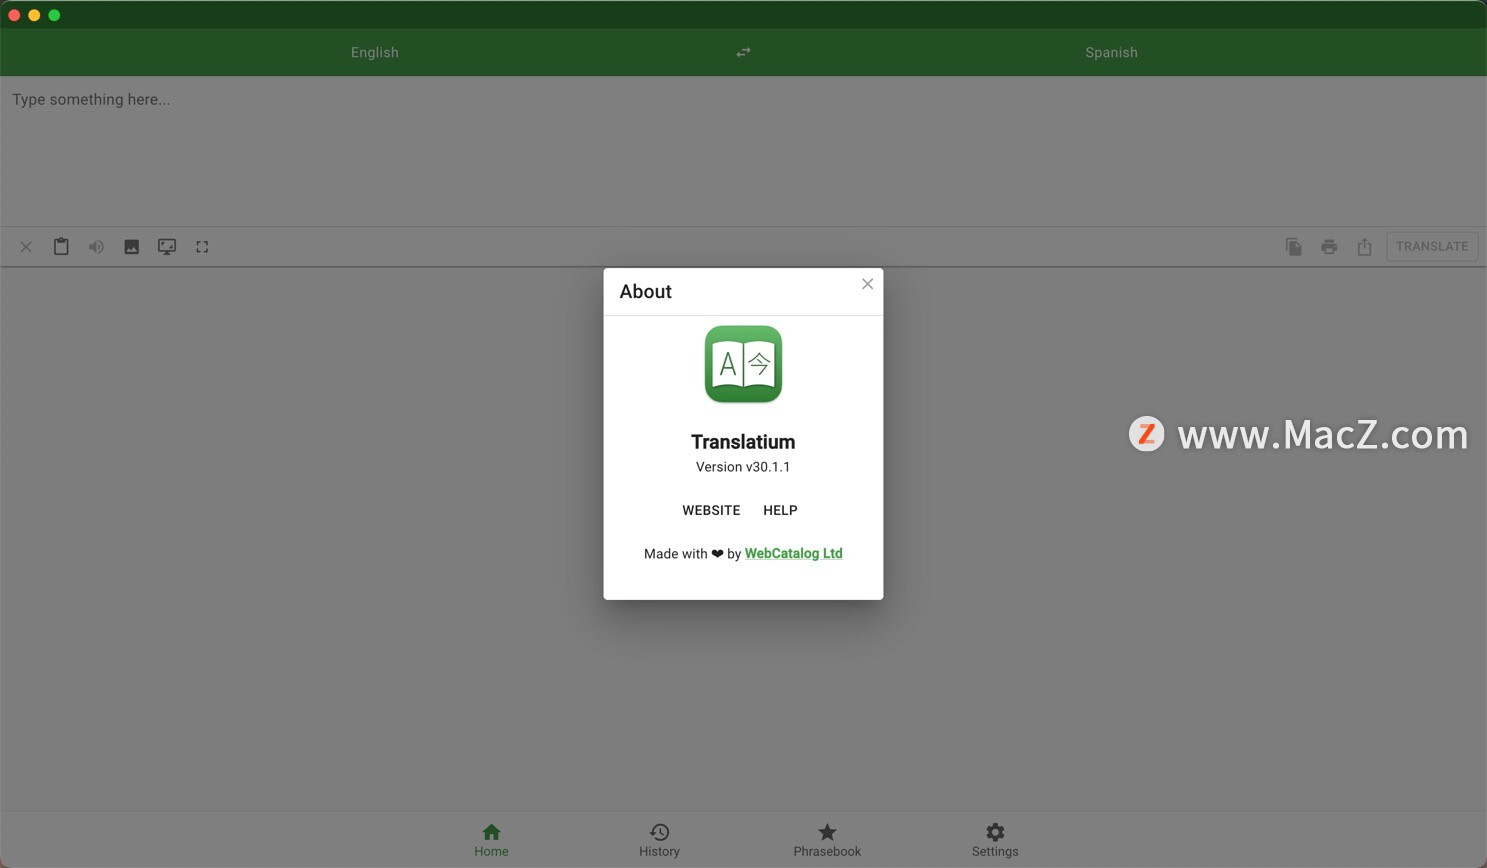Print the translation icon

[1329, 247]
